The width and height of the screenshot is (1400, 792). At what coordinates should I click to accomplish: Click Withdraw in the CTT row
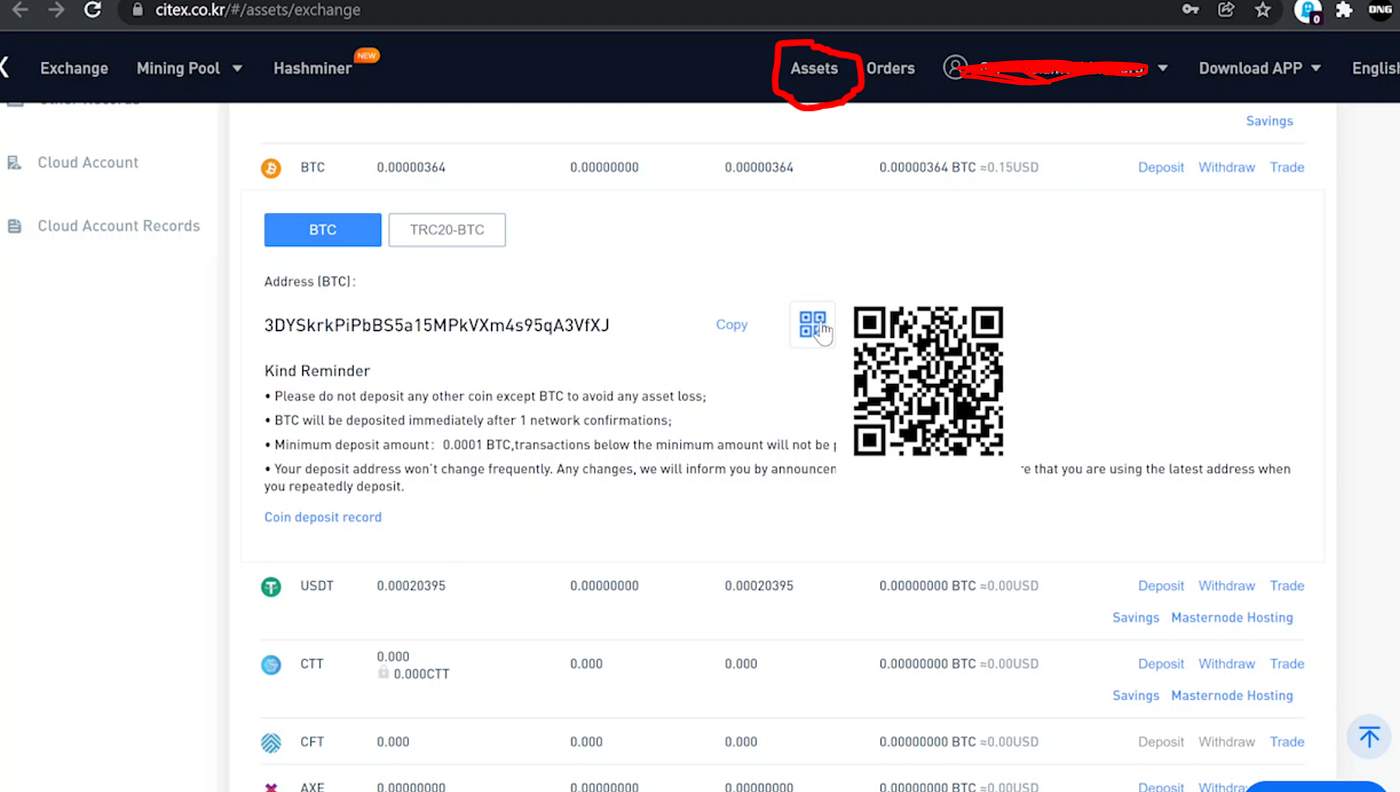tap(1227, 664)
